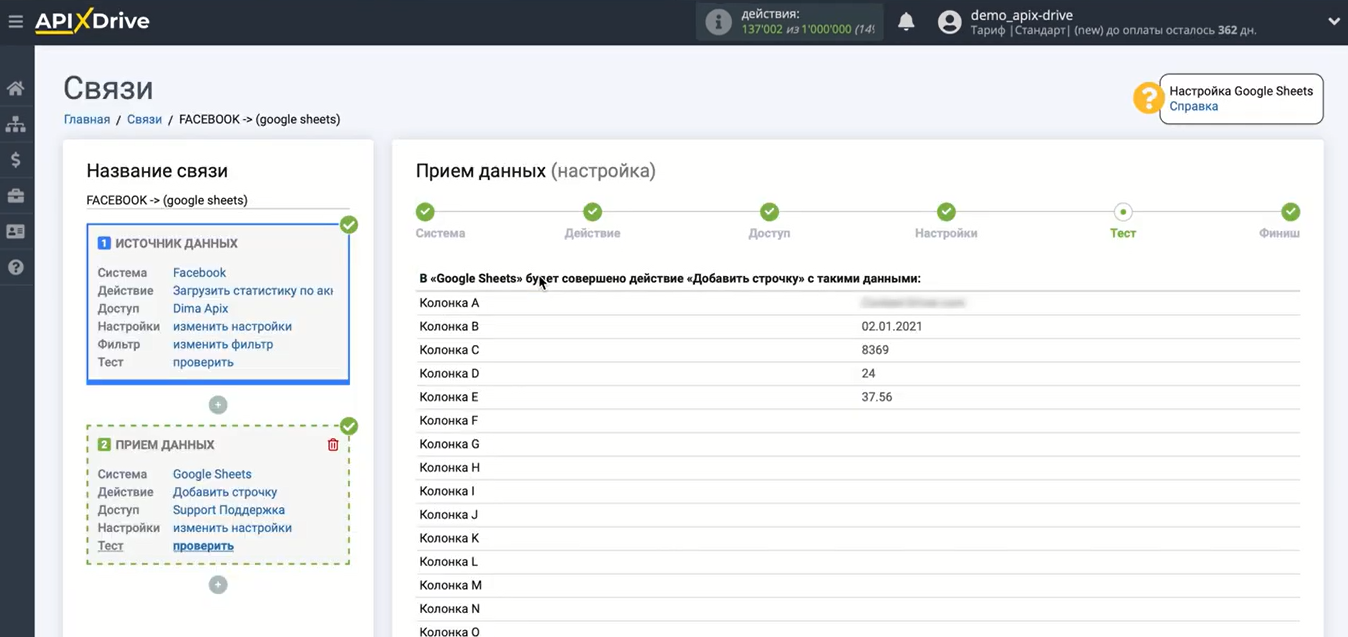The width and height of the screenshot is (1348, 637).
Task: Click the ApiX-Drive logo
Action: pos(92,21)
